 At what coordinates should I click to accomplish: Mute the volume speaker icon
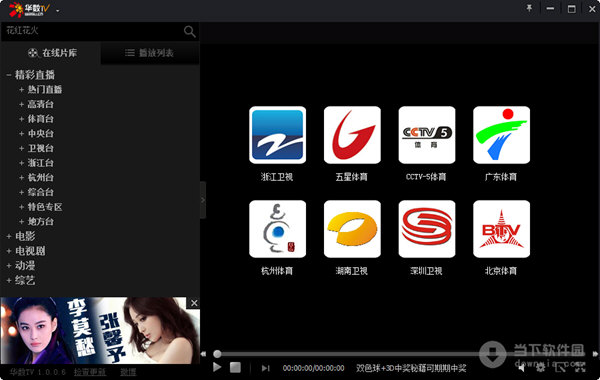pos(522,368)
